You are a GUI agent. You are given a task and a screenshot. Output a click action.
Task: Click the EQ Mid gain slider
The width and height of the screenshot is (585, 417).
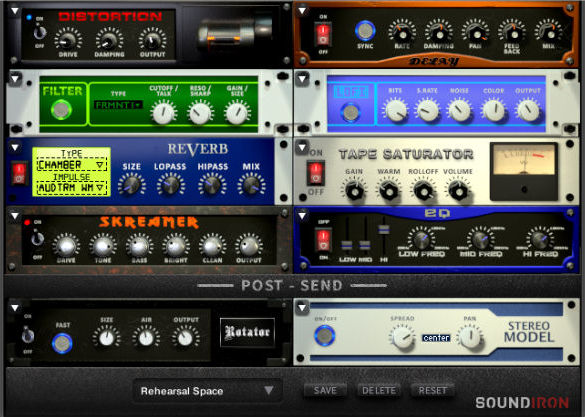click(x=365, y=245)
